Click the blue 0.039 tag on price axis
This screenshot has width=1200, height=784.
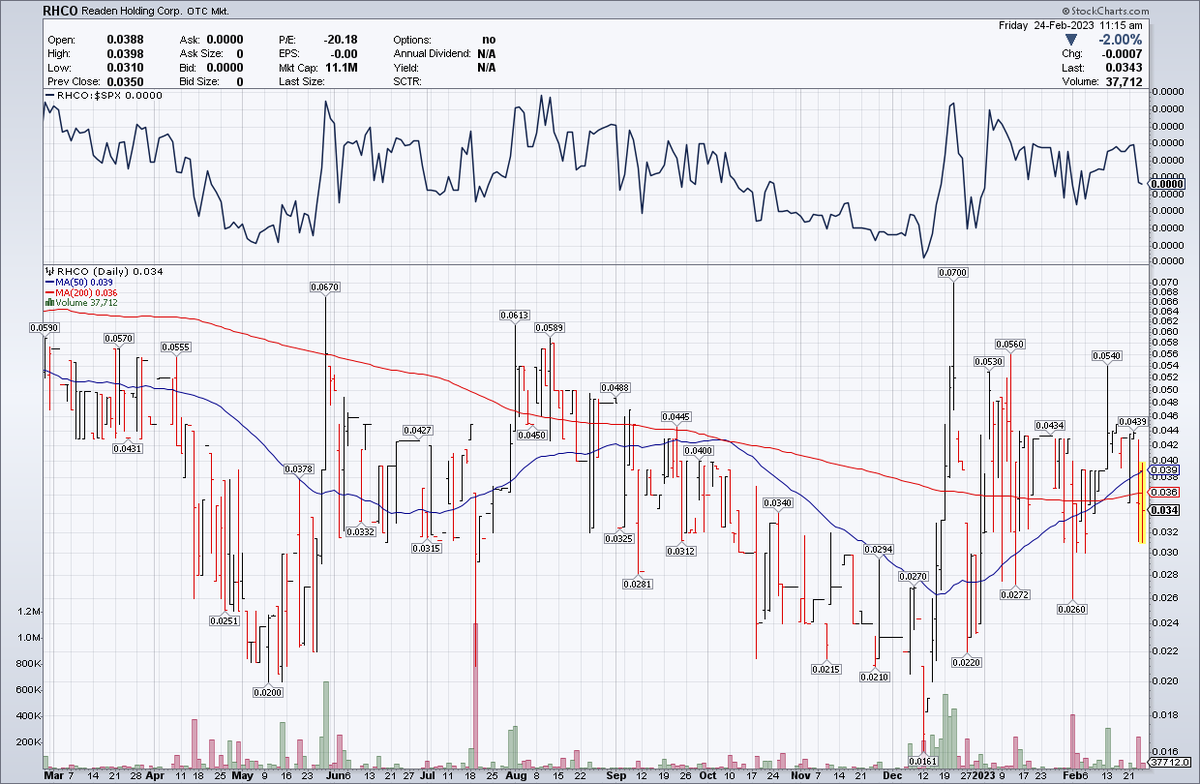(x=1164, y=470)
